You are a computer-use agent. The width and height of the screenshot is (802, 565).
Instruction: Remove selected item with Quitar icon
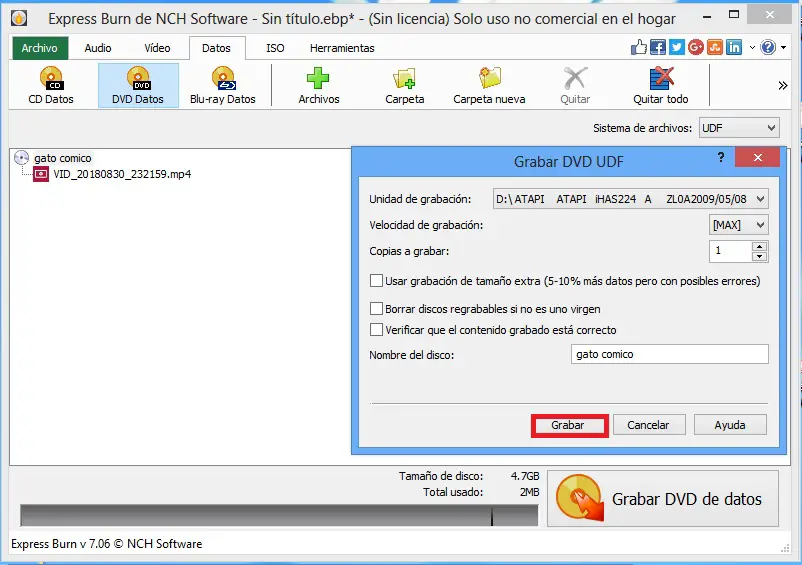pyautogui.click(x=575, y=79)
